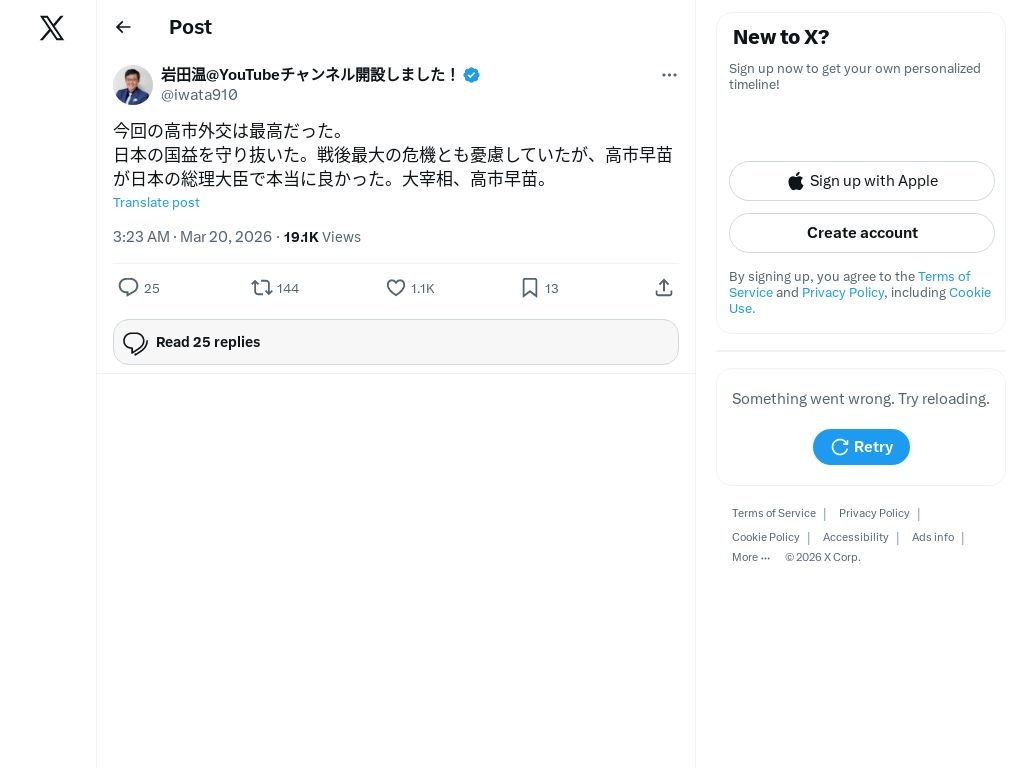Open the post's more options menu
Screen dimensions: 1024x768
pos(669,75)
